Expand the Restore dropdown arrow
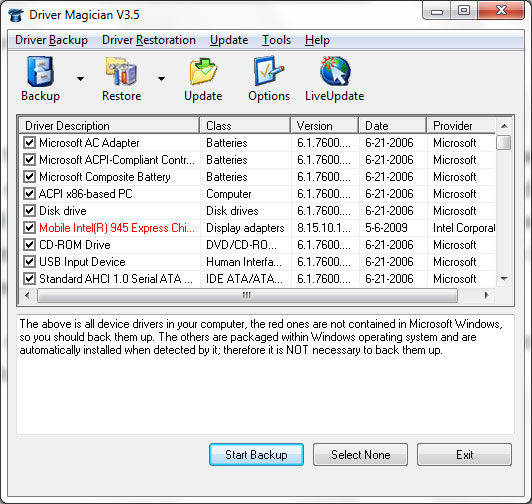The width and height of the screenshot is (532, 504). (x=162, y=79)
